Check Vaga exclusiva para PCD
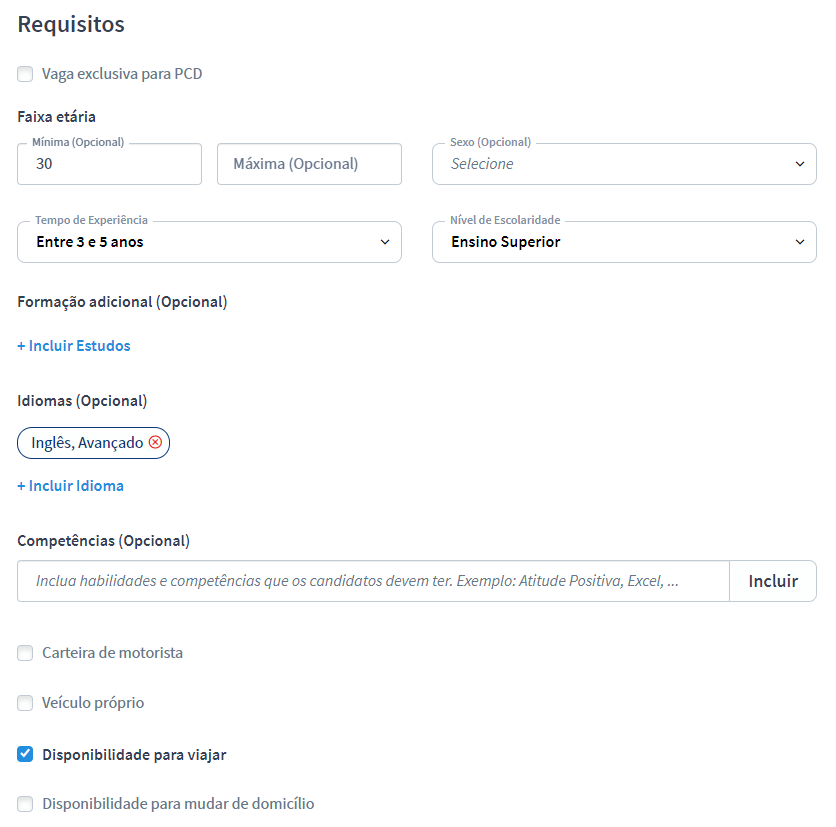 (25, 74)
